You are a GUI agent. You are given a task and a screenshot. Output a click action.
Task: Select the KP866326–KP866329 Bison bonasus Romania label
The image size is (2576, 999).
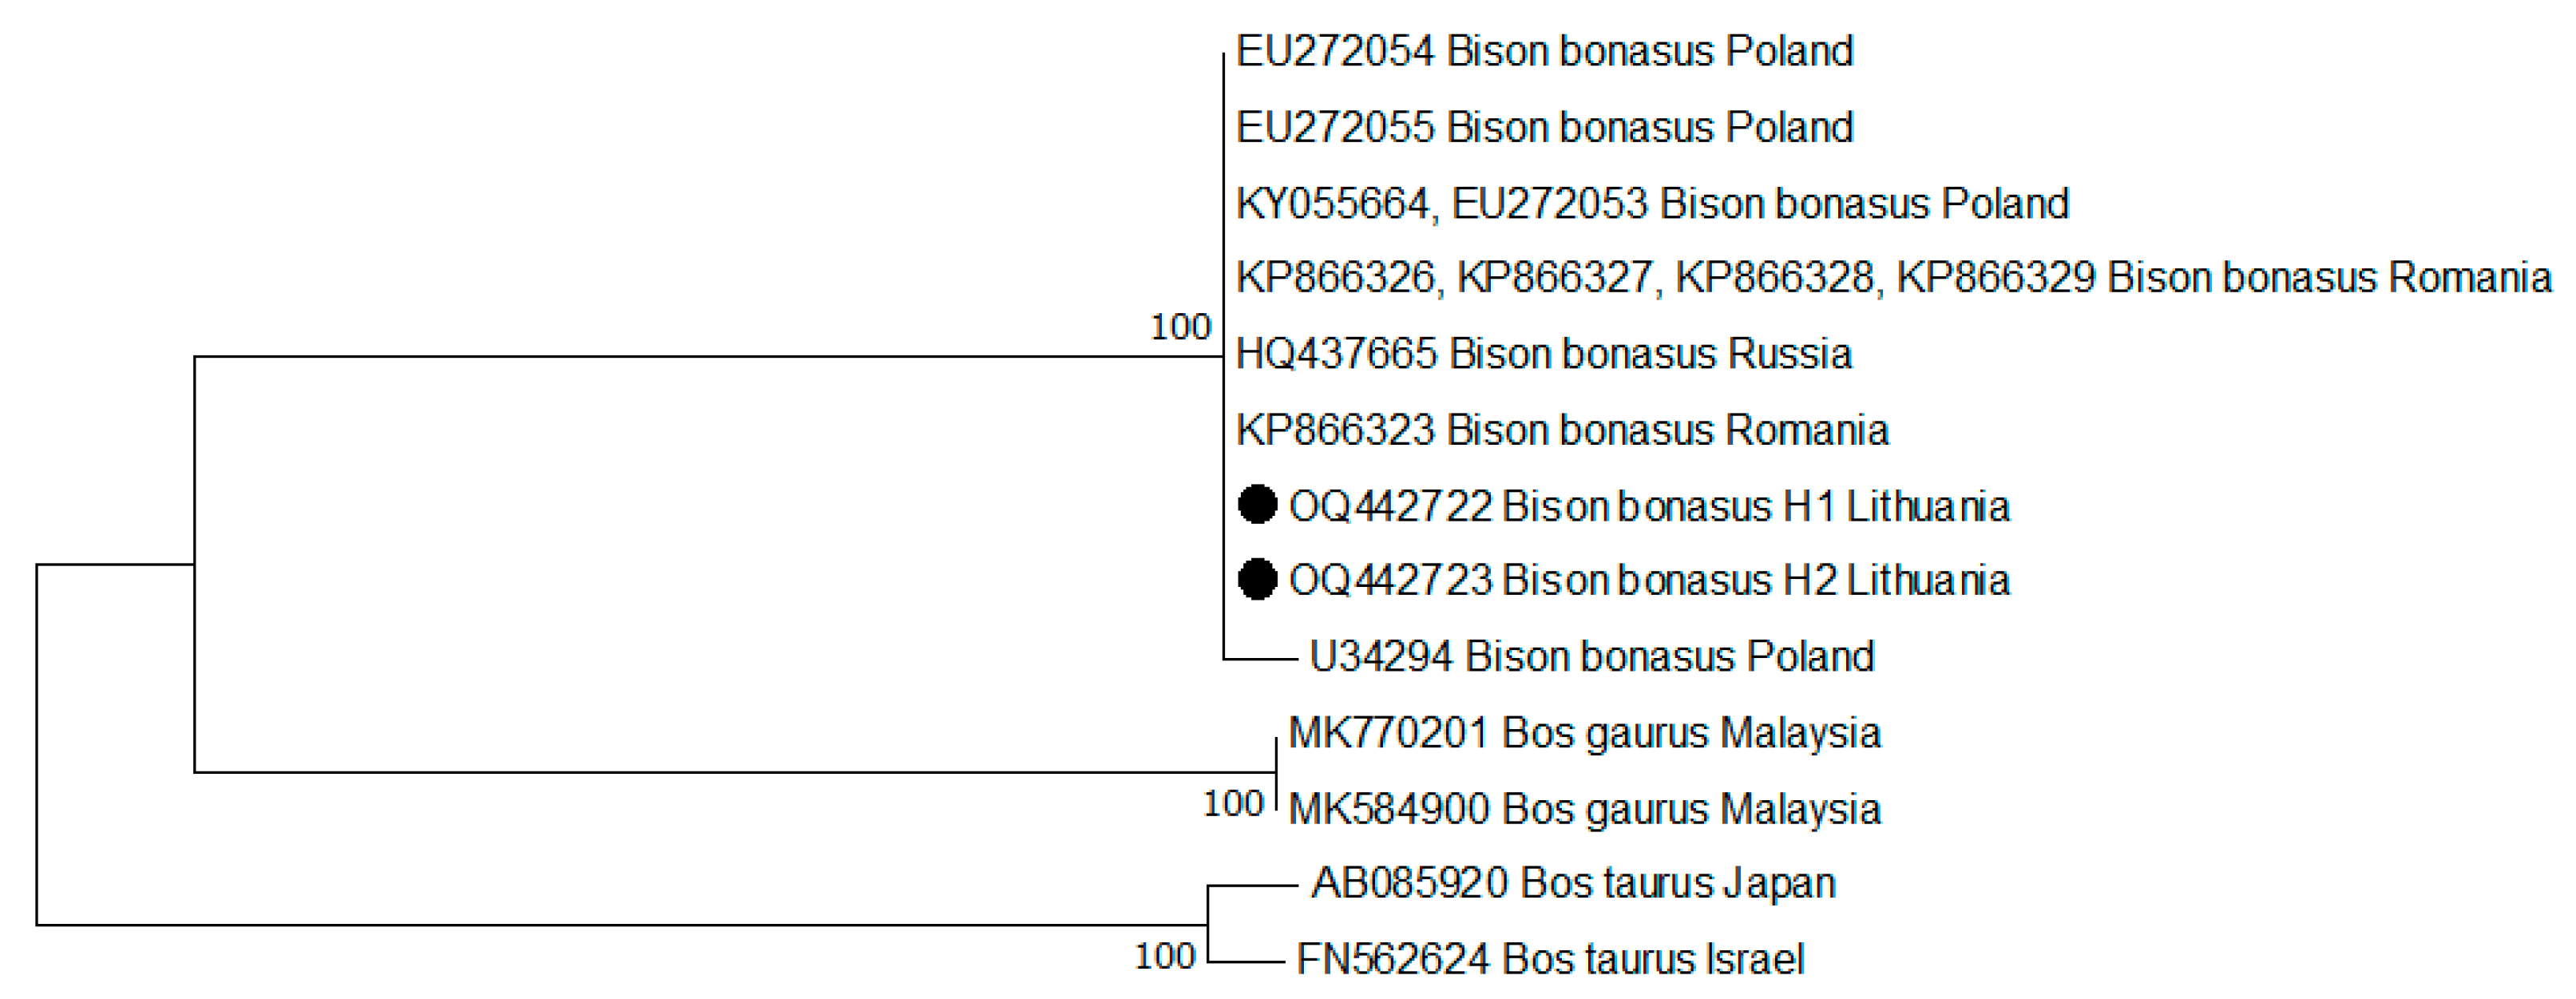[x=1893, y=278]
